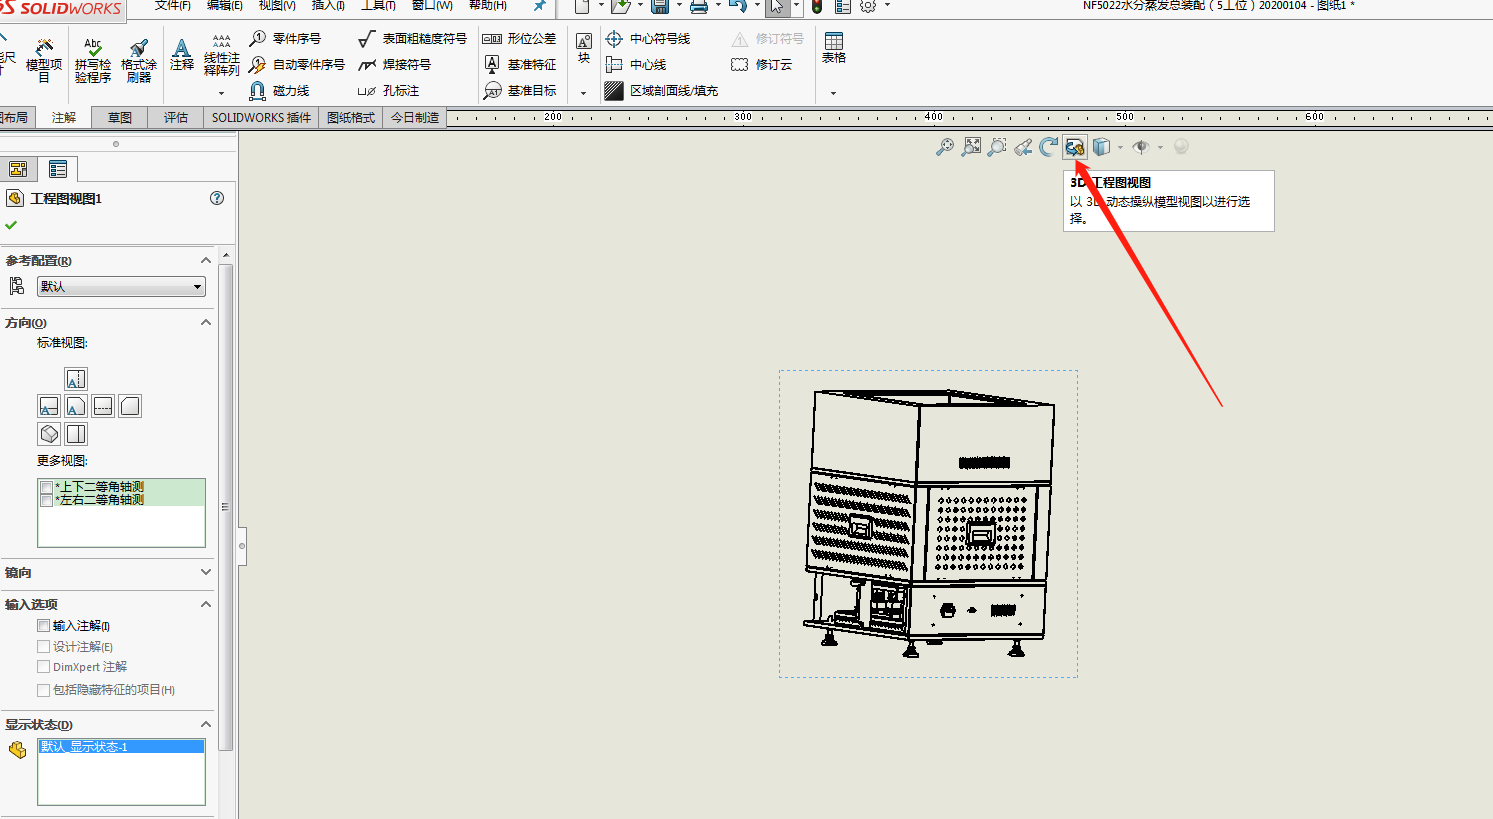This screenshot has width=1493, height=819.
Task: Click 自动零件序号 auto balloon
Action: point(297,64)
